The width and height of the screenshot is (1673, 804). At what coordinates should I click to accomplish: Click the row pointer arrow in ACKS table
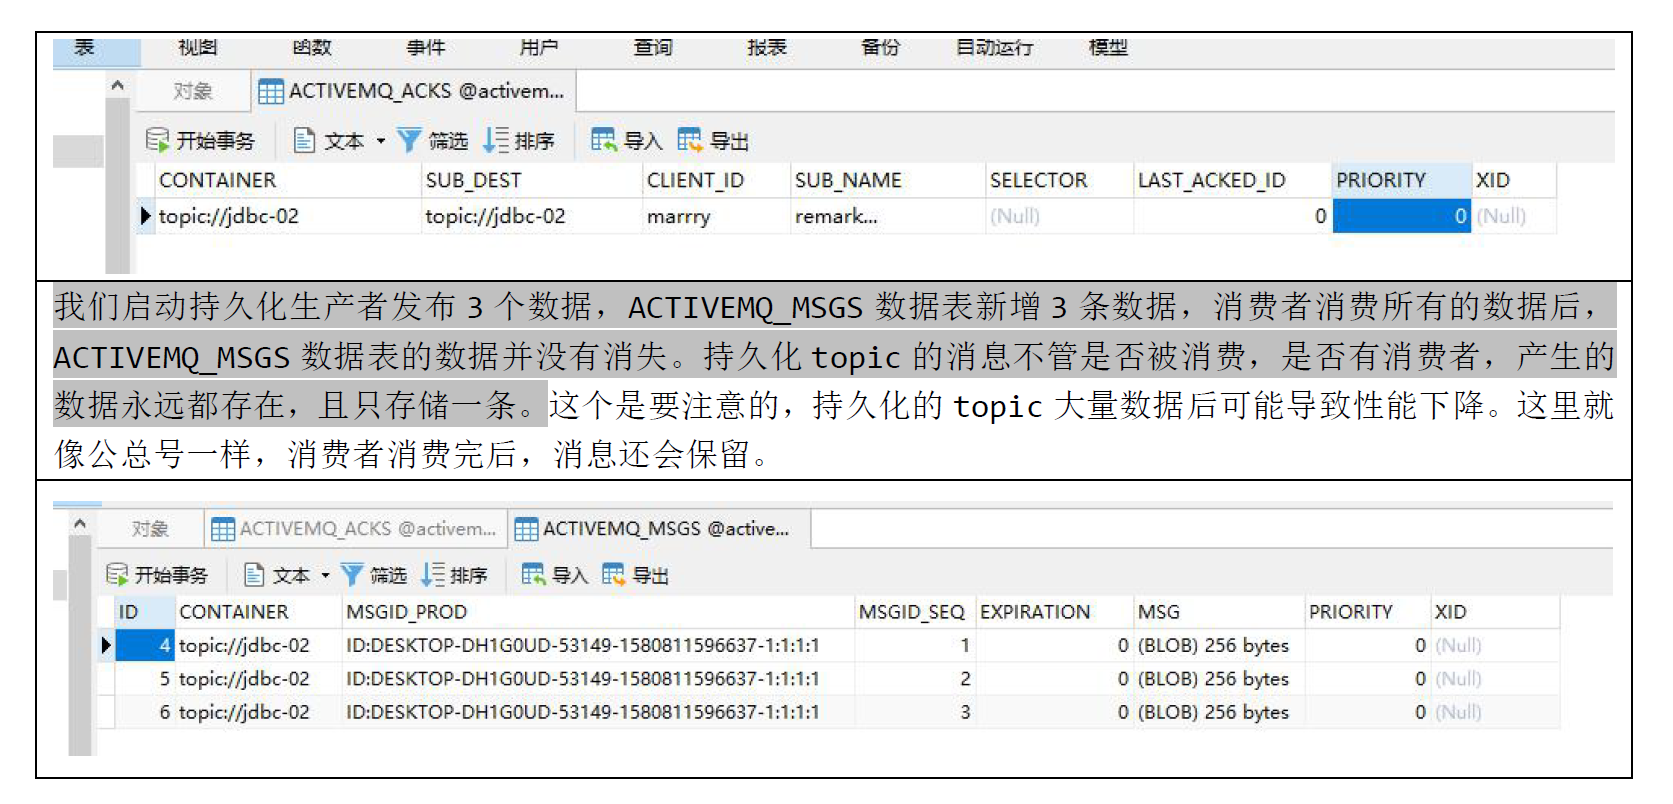[x=146, y=216]
